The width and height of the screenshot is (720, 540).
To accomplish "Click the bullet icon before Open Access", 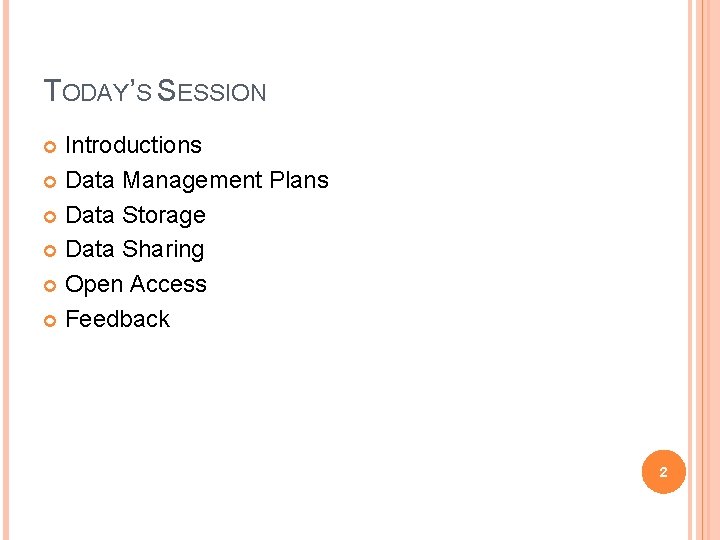I will point(51,286).
